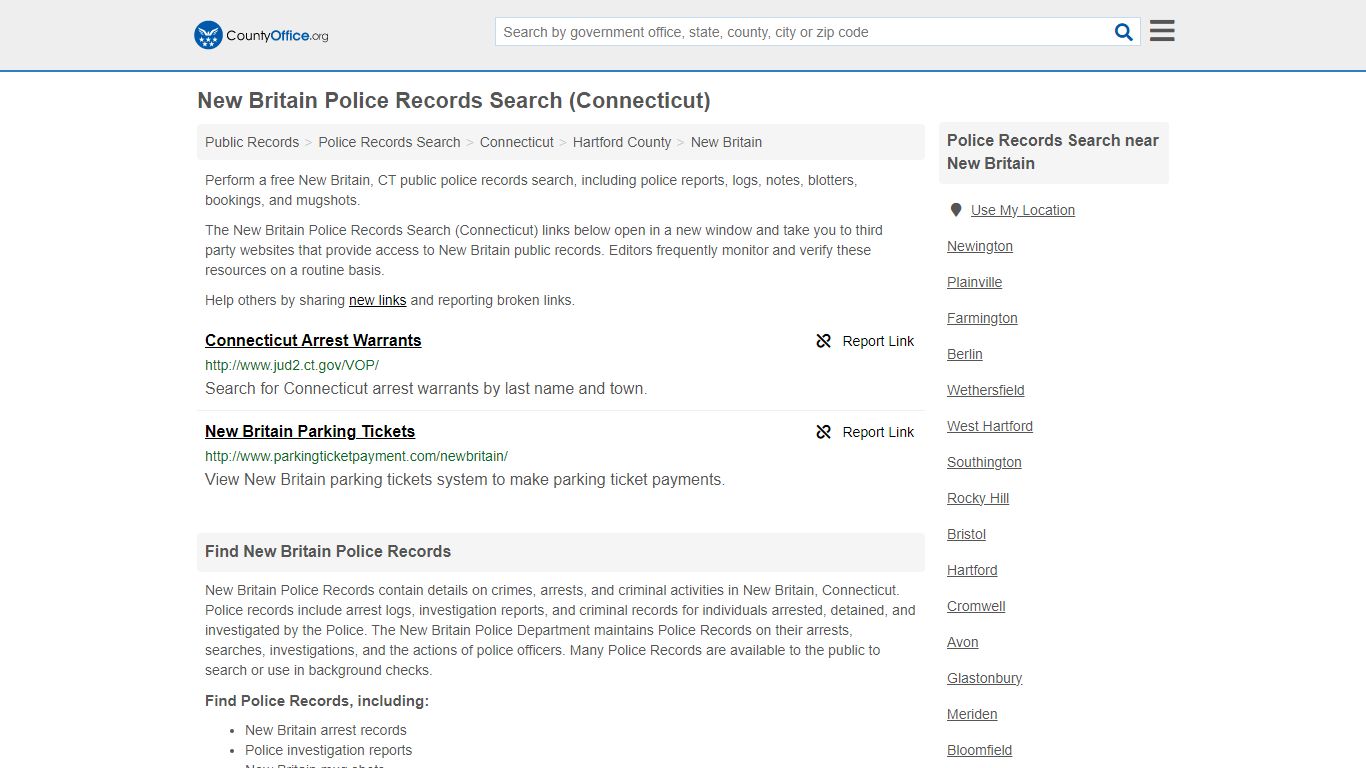Screen dimensions: 1366x768
Task: Open Police Records Search breadcrumb
Action: pos(389,142)
